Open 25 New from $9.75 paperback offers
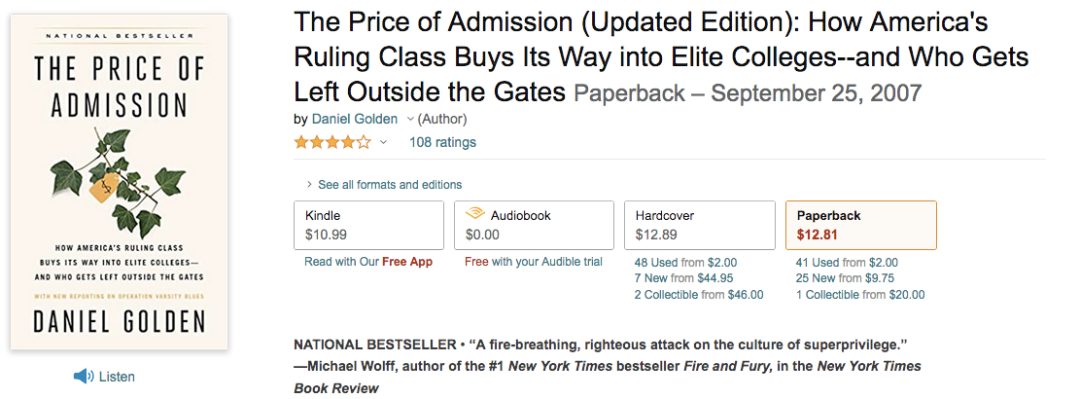Image resolution: width=1080 pixels, height=399 pixels. click(845, 278)
